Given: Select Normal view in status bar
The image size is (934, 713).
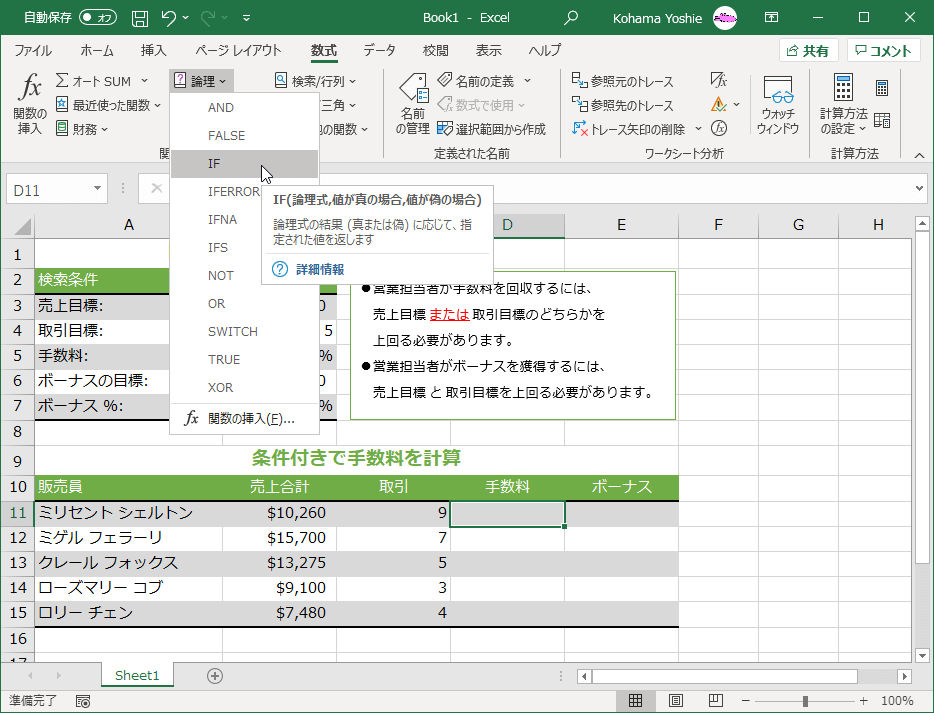Looking at the screenshot, I should 635,701.
